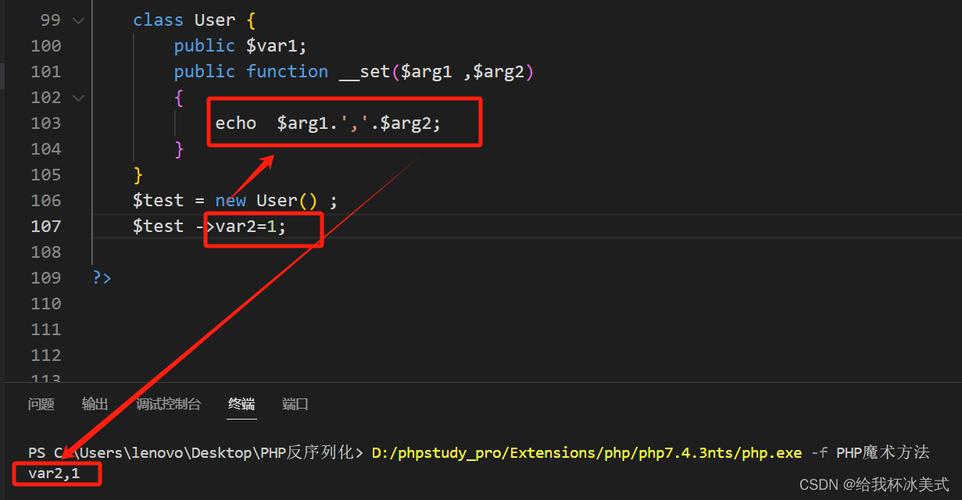Collapse the function body fold chevron on line 102
Image resolution: width=962 pixels, height=500 pixels.
point(79,98)
